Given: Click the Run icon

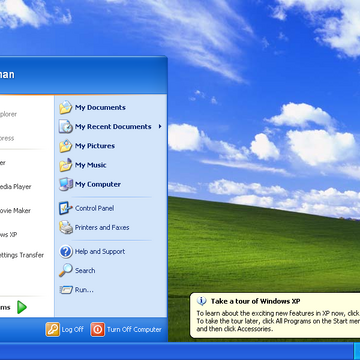Looking at the screenshot, I should (x=66, y=290).
